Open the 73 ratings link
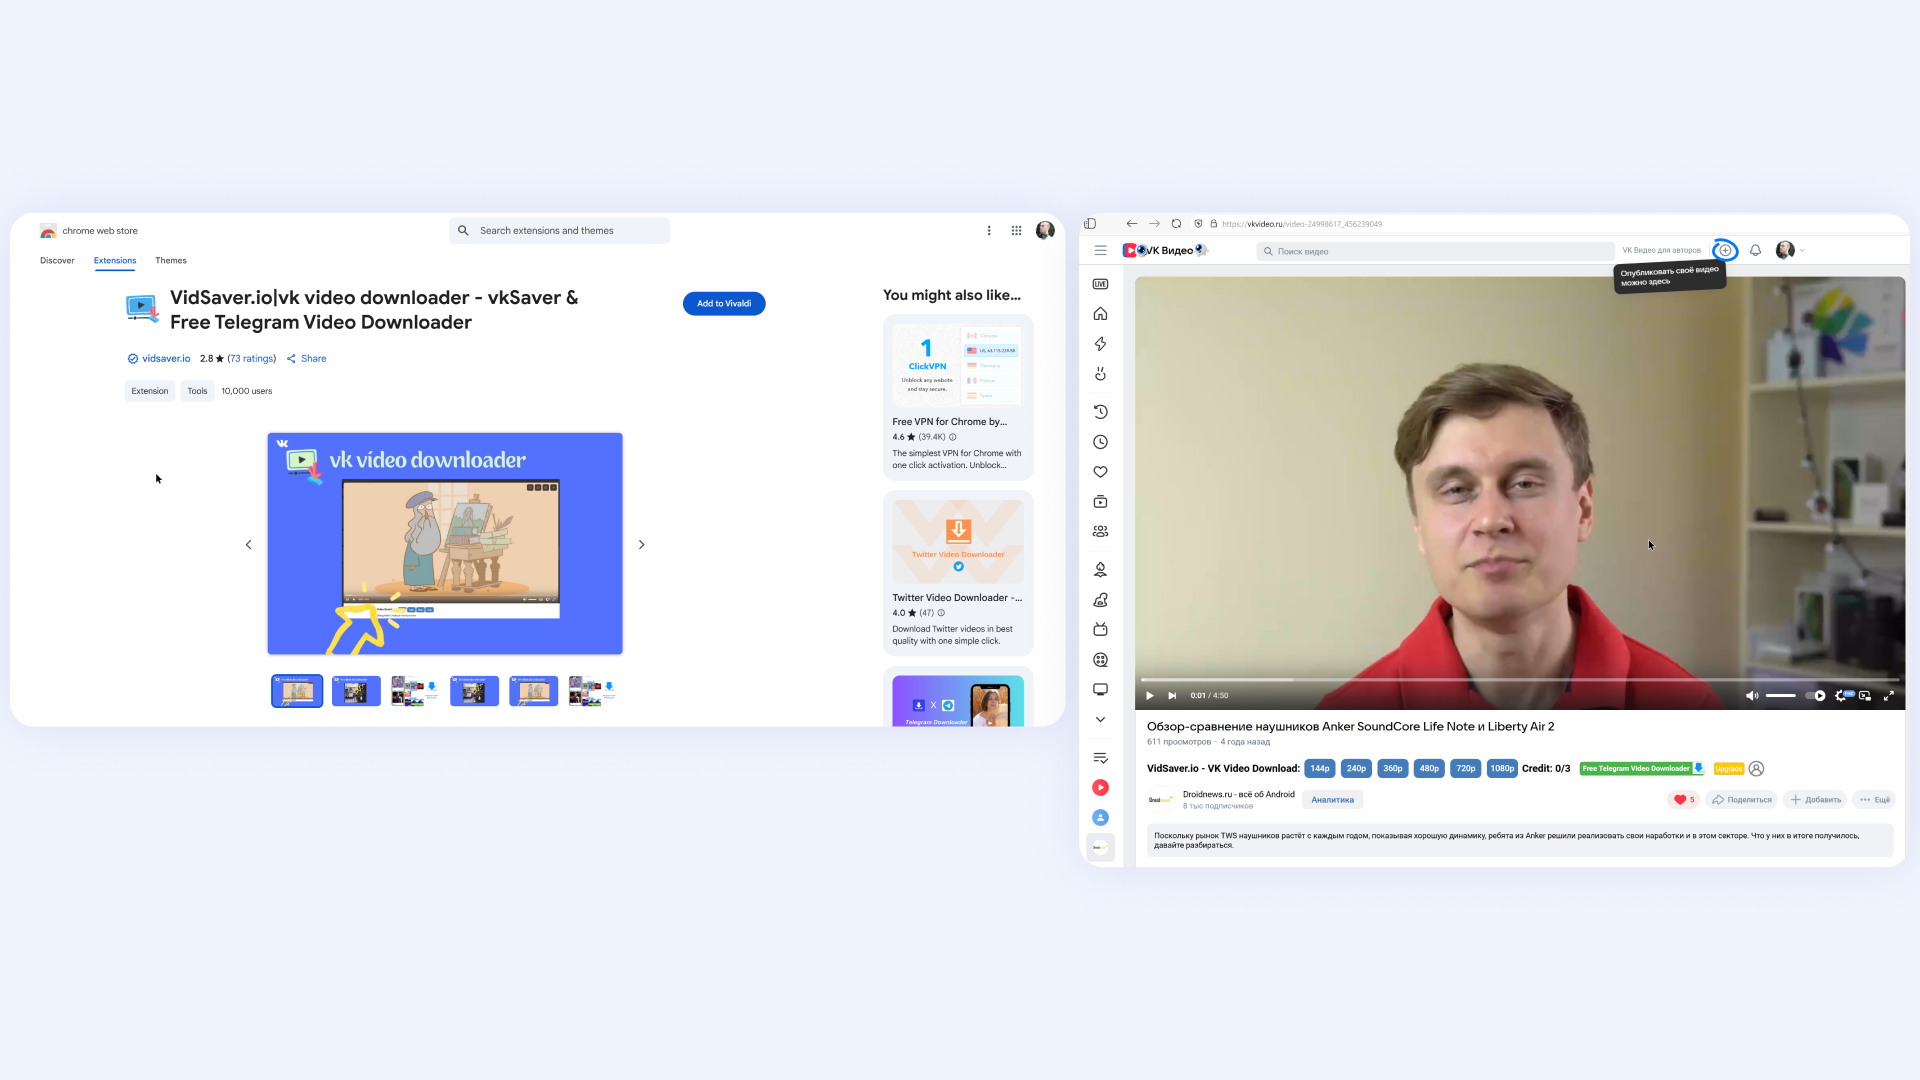 point(251,359)
